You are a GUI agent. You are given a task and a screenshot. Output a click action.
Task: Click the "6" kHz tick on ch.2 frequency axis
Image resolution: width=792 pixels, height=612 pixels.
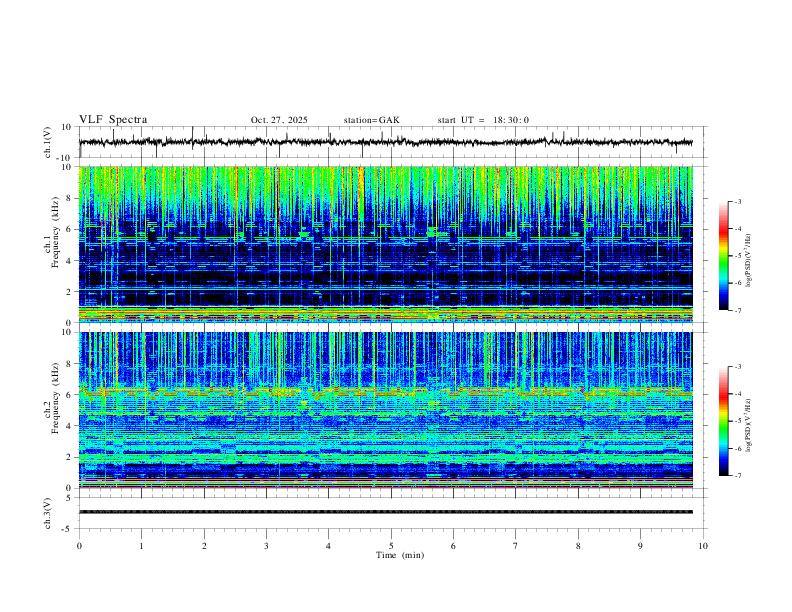click(70, 395)
